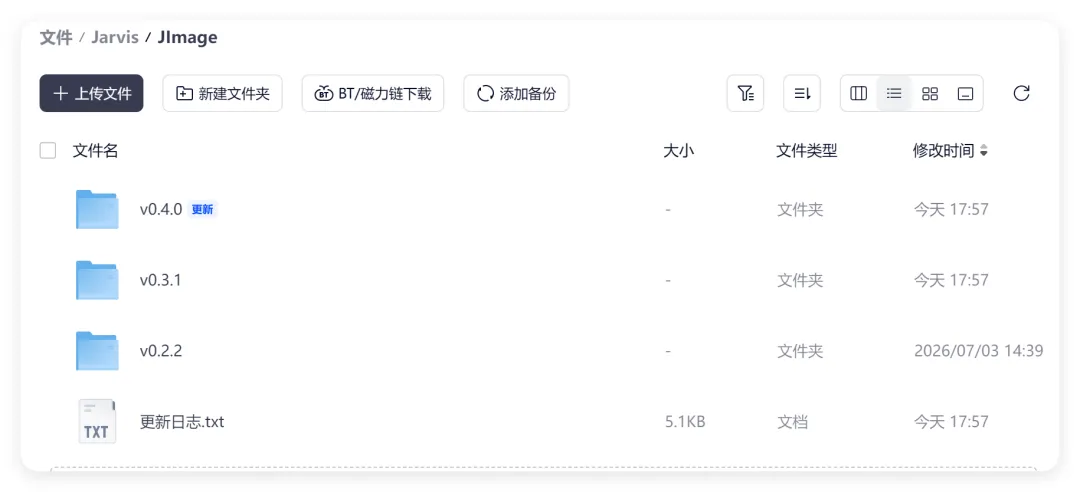The image size is (1080, 492).
Task: Open the v0.4.0 folder icon
Action: click(97, 209)
